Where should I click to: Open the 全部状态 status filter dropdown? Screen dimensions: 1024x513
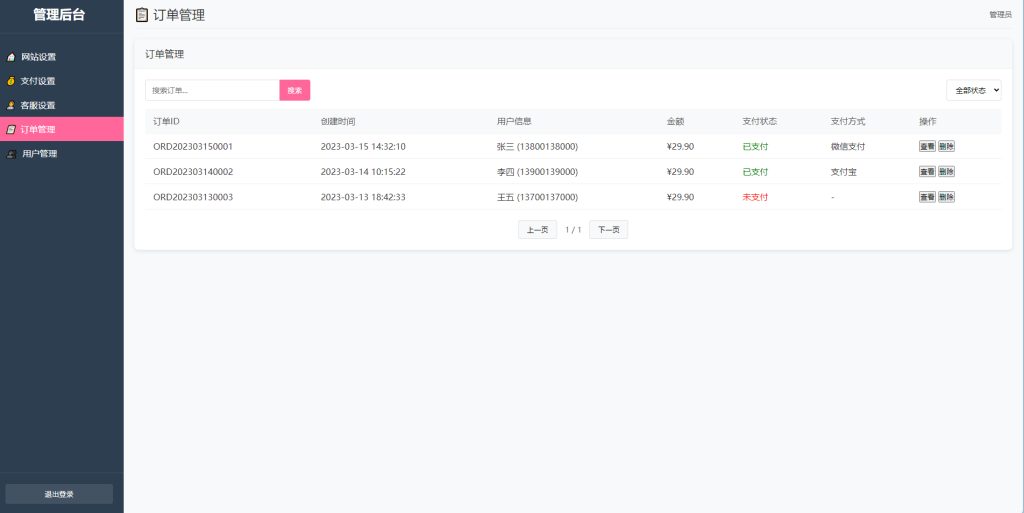(x=973, y=90)
